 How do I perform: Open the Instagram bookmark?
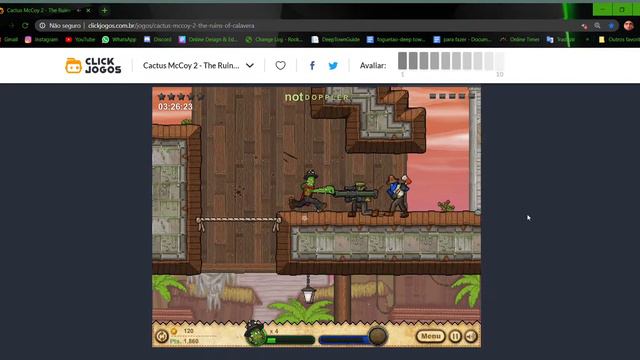41,40
